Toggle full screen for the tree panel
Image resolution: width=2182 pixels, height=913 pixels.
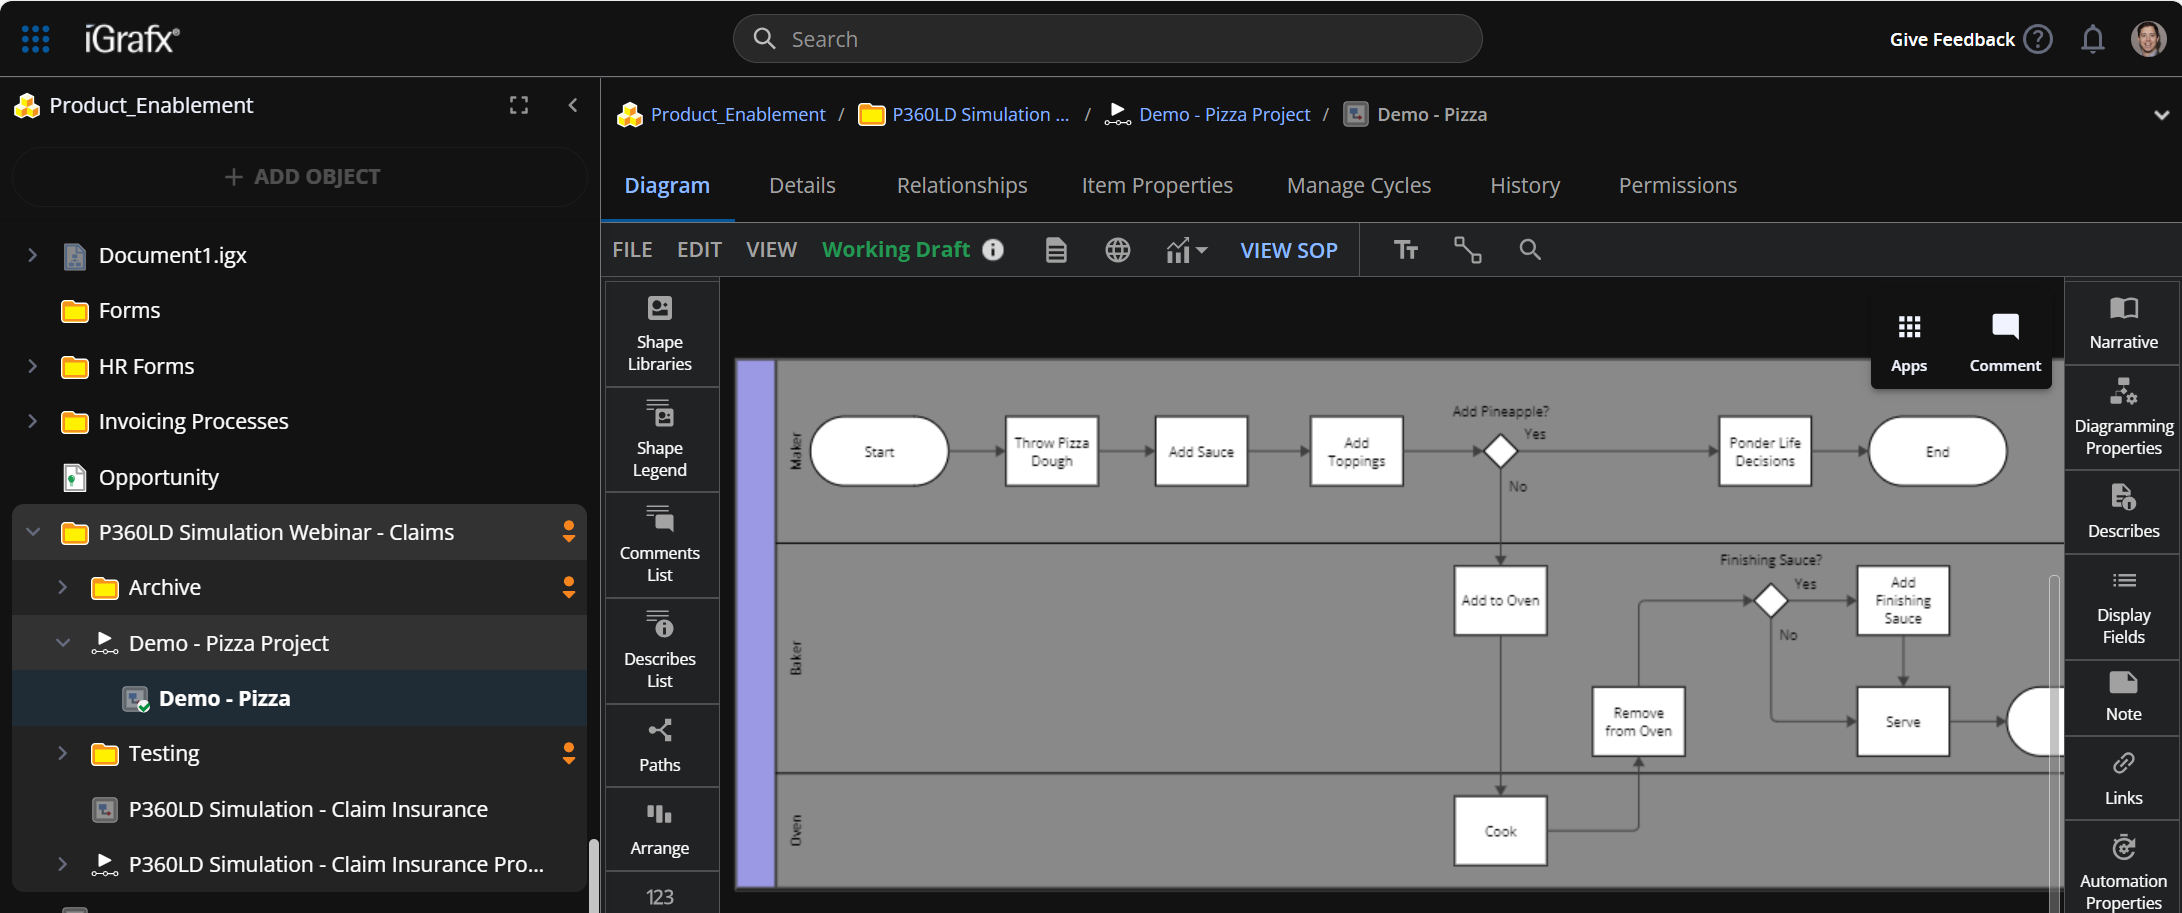pyautogui.click(x=519, y=106)
